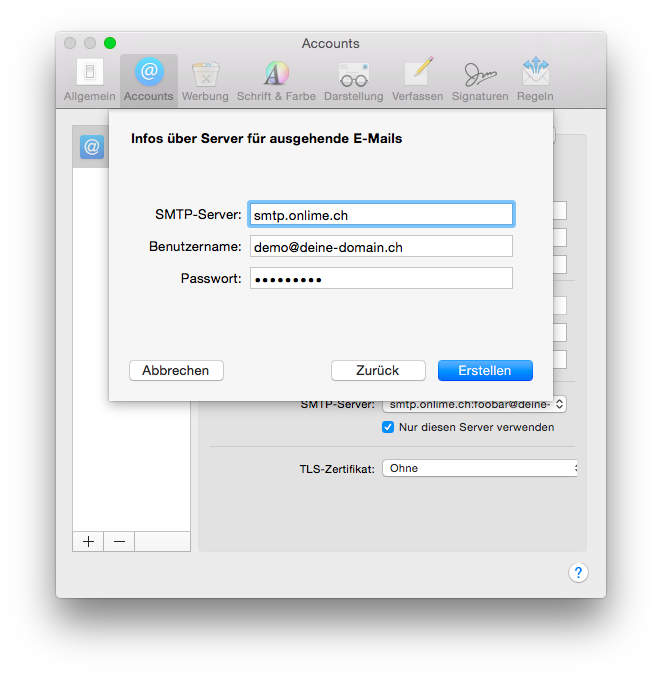Toggle 'Nur diesen Server verwenden' checkbox

click(388, 427)
